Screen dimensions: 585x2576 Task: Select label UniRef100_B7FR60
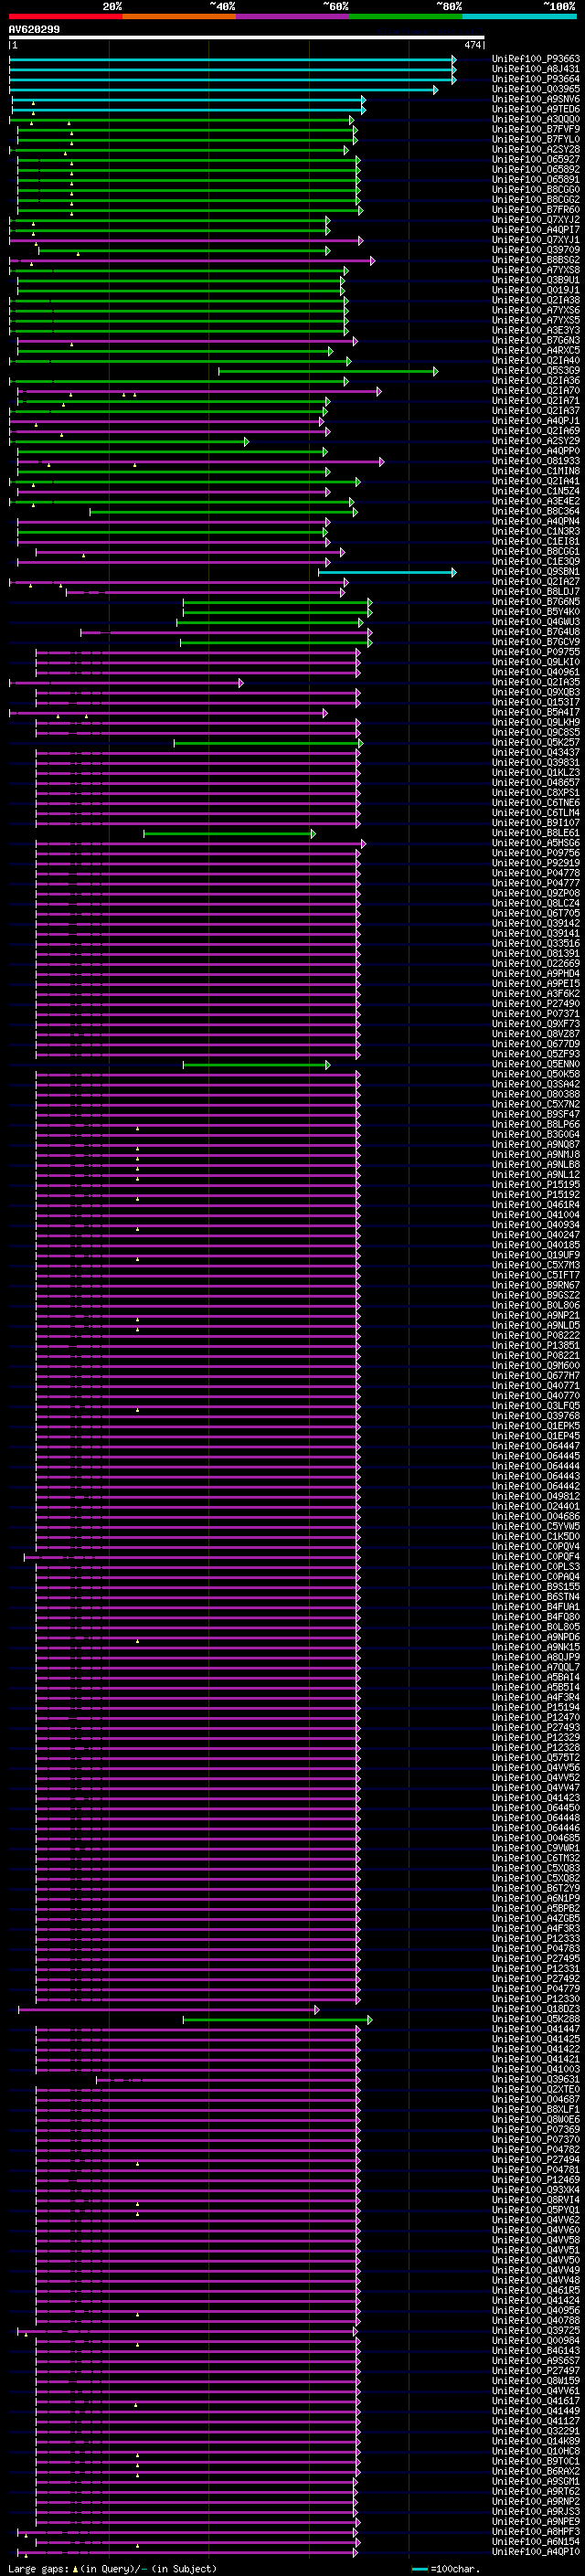(536, 209)
